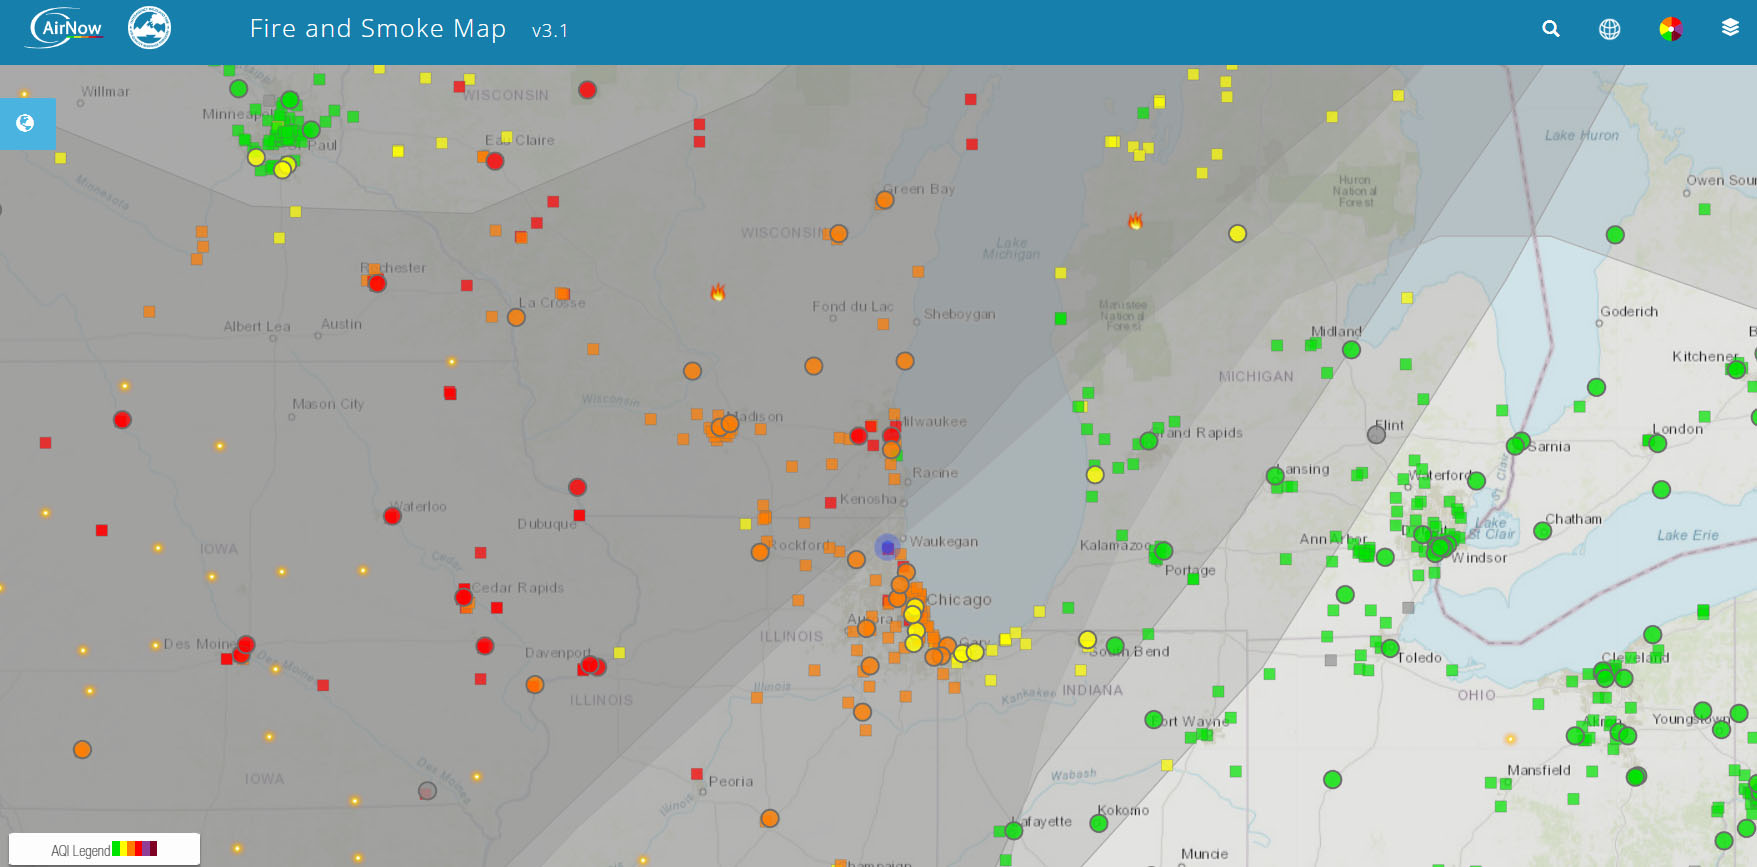Select the fire icon east of La Crosse
Image resolution: width=1757 pixels, height=867 pixels.
(x=717, y=292)
